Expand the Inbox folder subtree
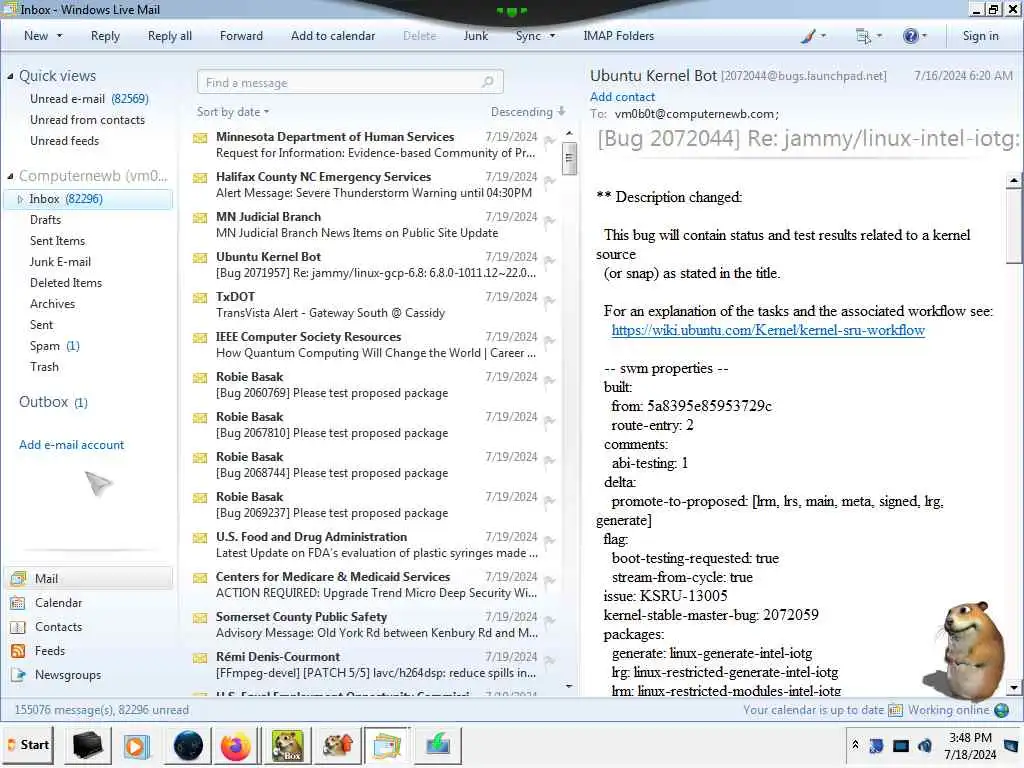 point(20,199)
